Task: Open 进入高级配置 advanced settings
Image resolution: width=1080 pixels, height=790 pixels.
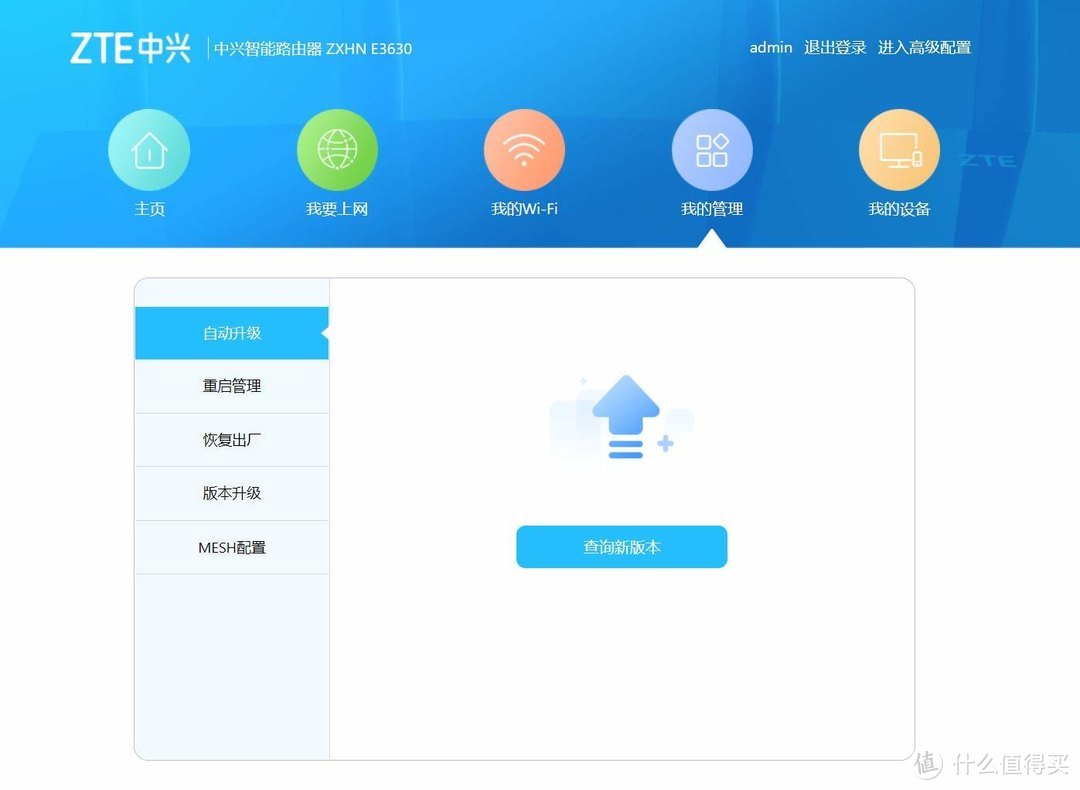Action: [925, 47]
